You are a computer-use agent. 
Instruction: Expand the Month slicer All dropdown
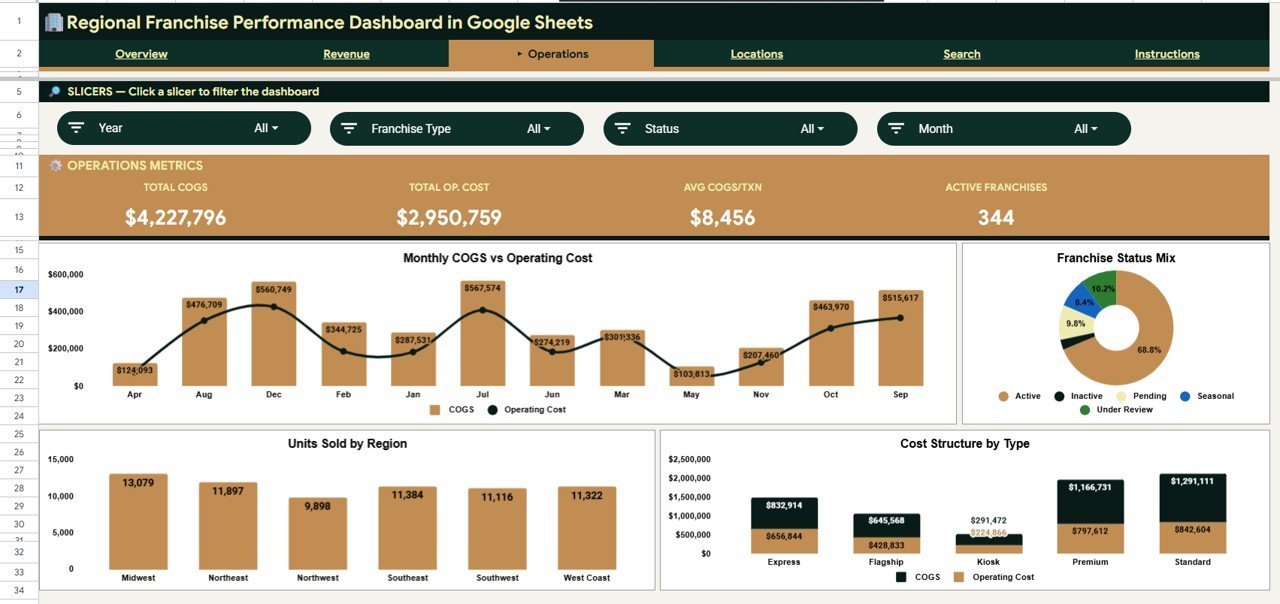click(1086, 128)
